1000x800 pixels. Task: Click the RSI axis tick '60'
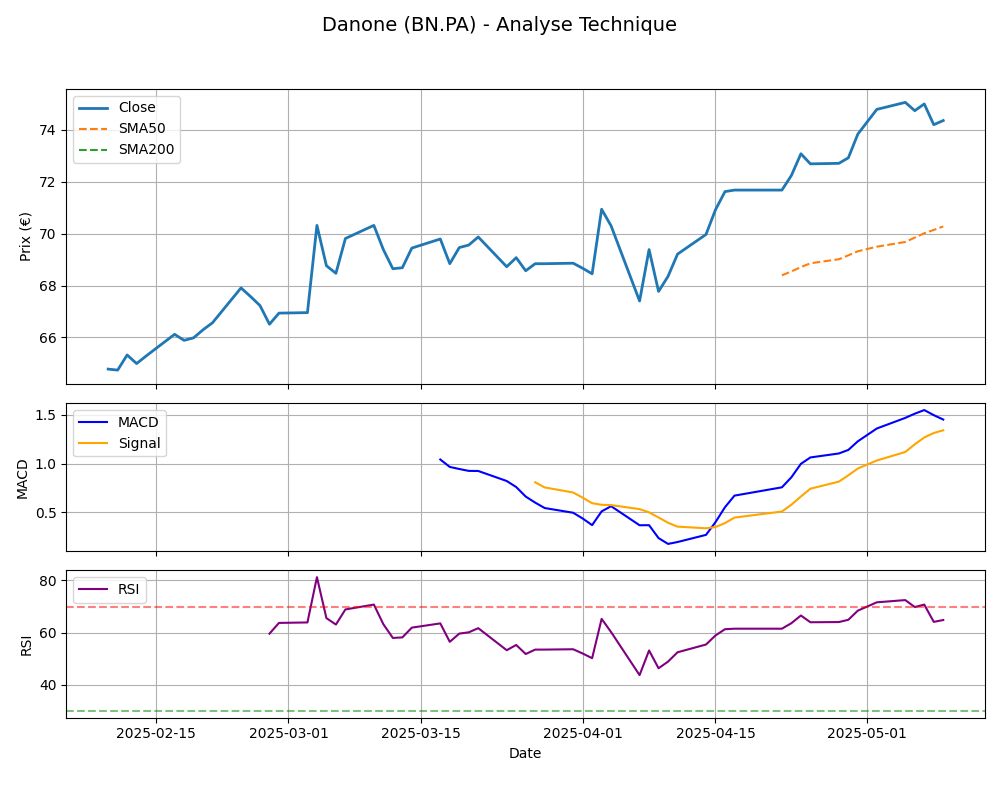(47, 633)
